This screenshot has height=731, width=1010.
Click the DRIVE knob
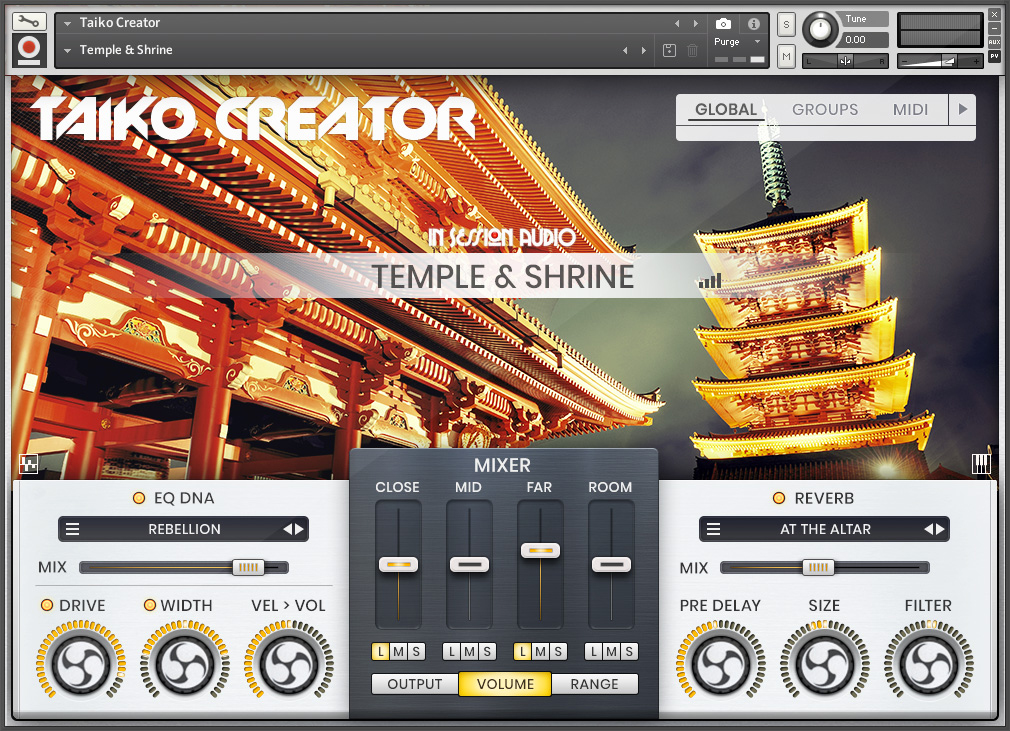pyautogui.click(x=81, y=665)
